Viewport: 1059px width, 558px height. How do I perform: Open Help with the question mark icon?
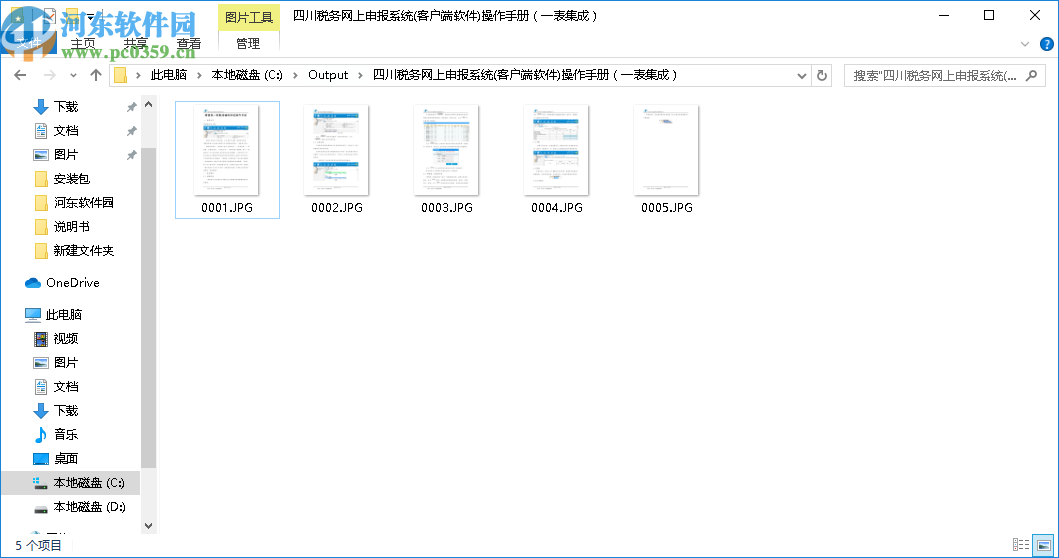1047,45
